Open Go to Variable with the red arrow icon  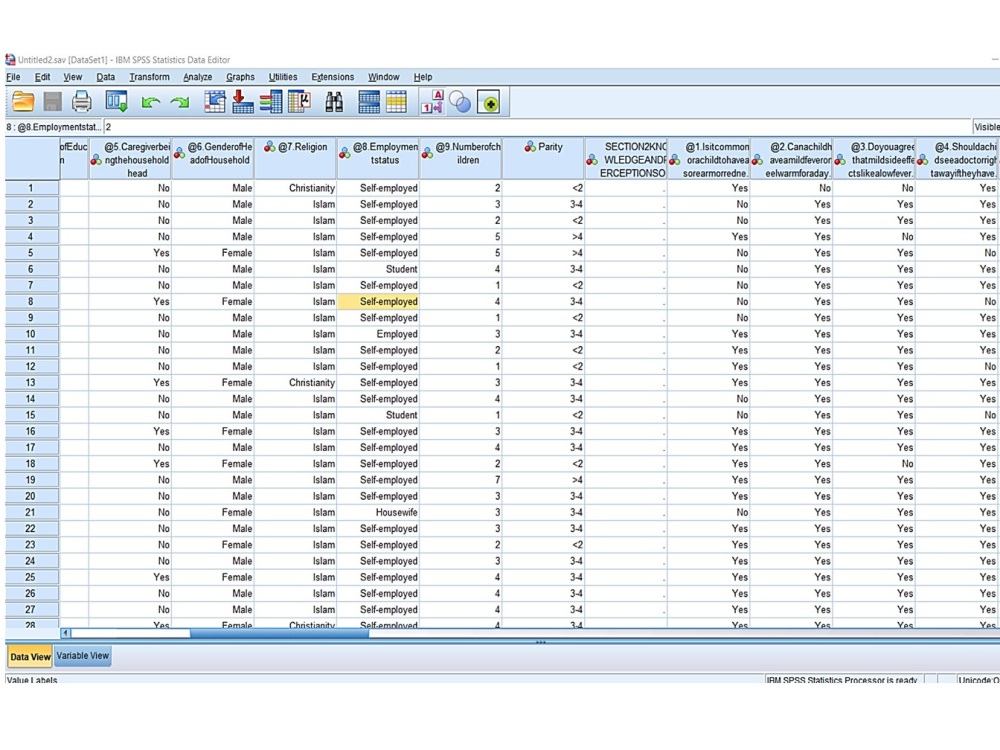coord(242,102)
